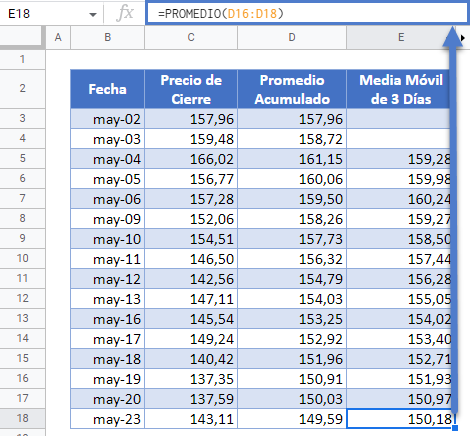Select cumulative average cell 154,79

pos(292,279)
